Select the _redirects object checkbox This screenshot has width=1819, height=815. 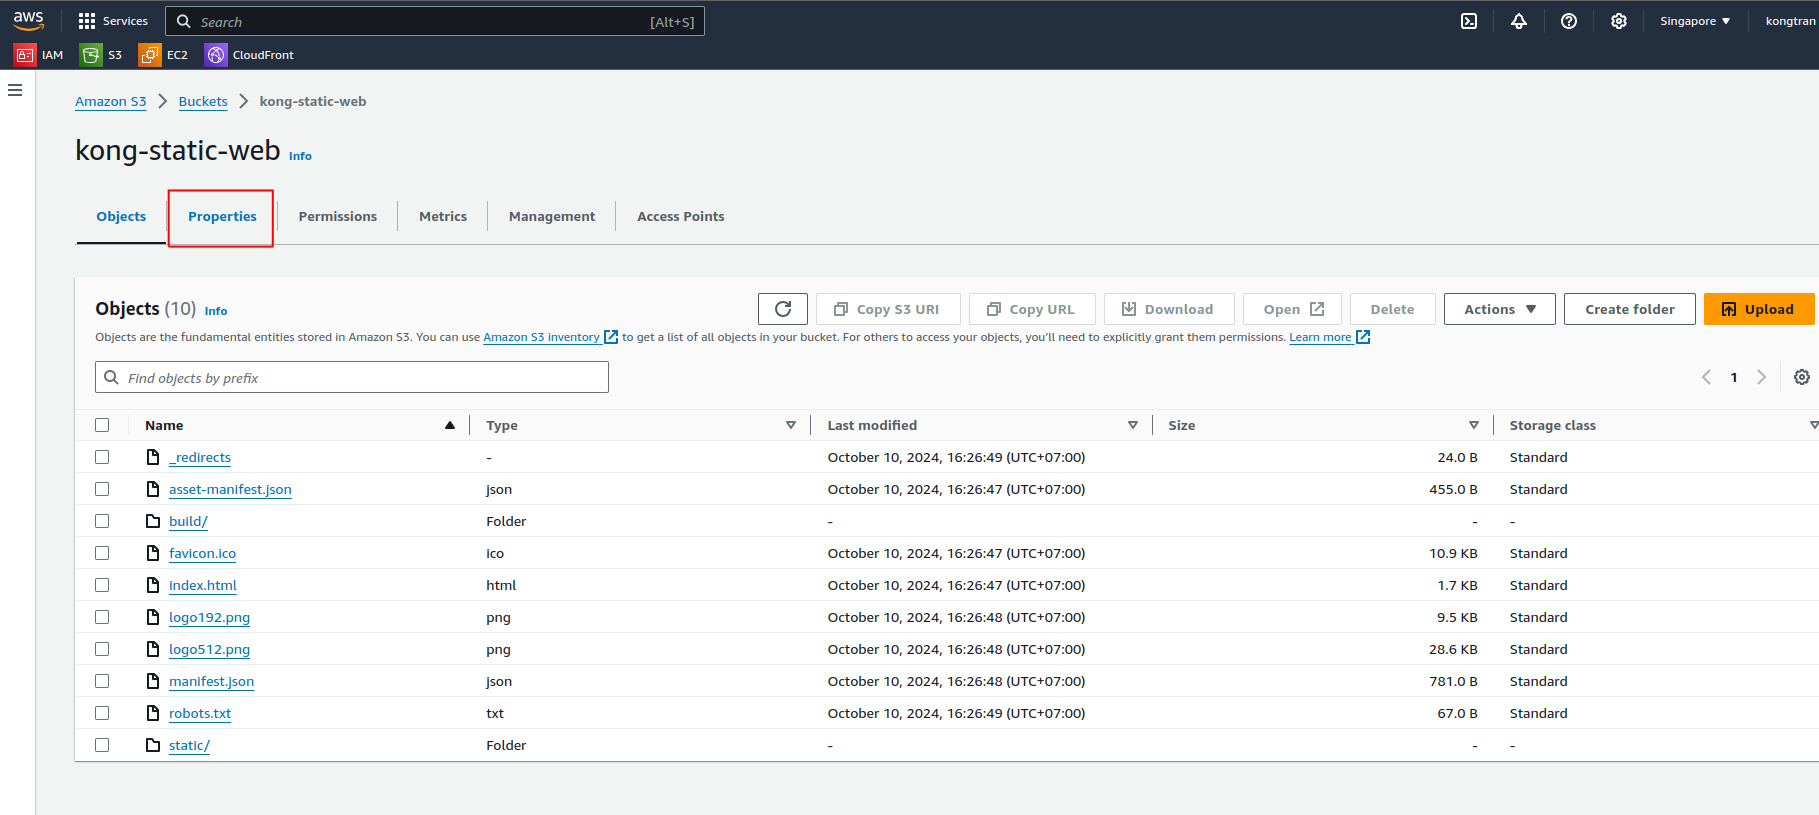tap(102, 457)
